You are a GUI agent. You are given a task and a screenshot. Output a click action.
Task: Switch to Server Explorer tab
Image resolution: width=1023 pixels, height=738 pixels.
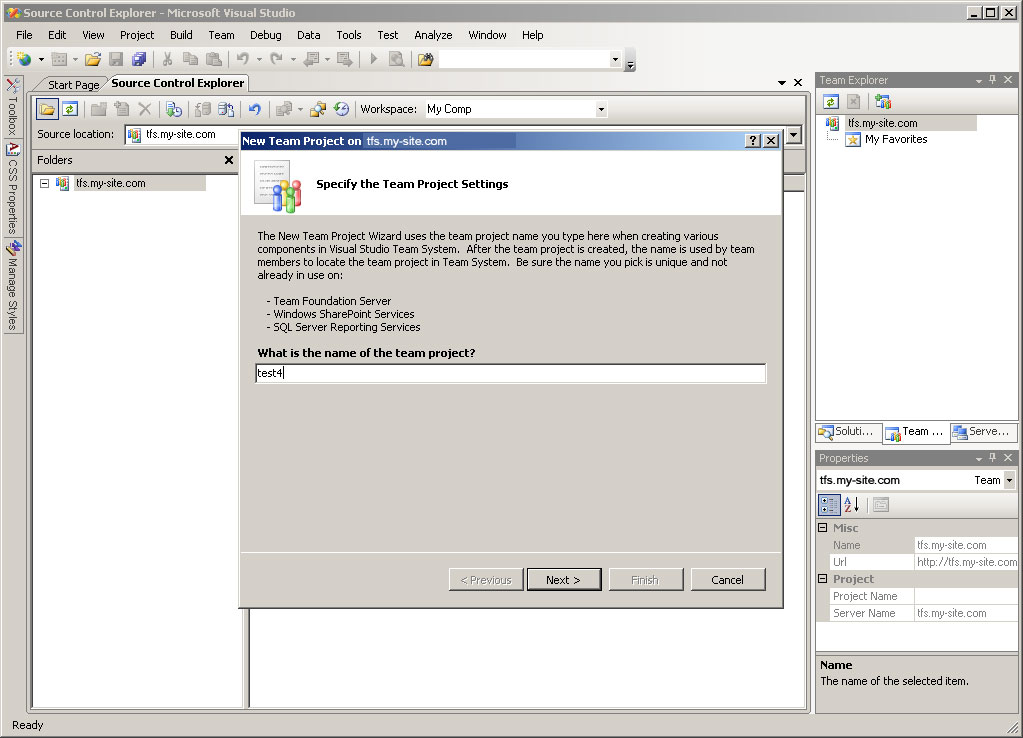tap(983, 431)
